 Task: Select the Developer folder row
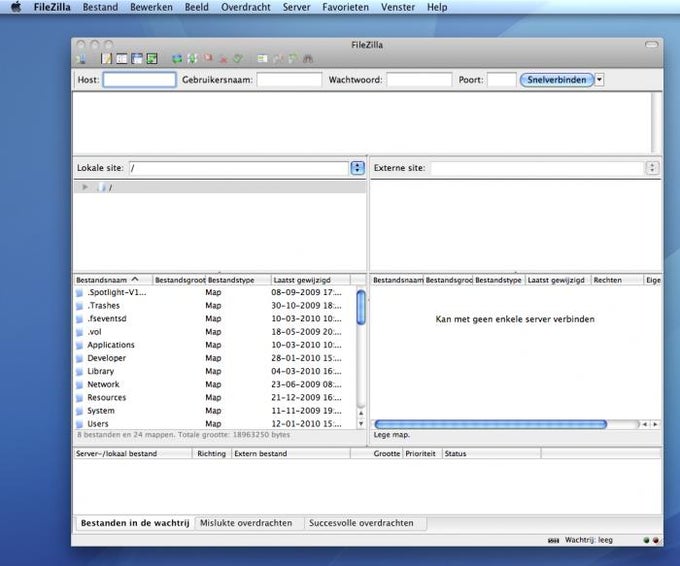pyautogui.click(x=215, y=358)
